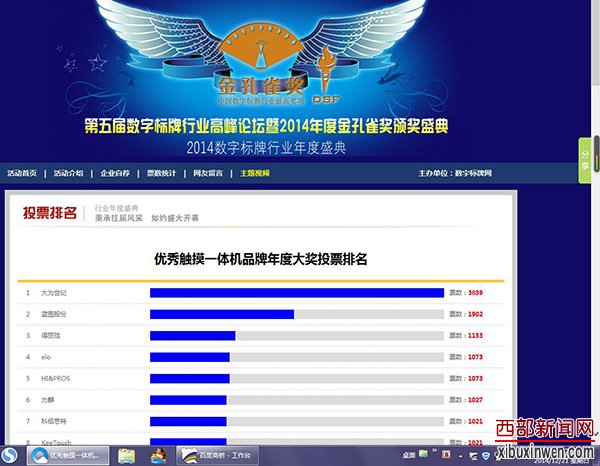
Task: Click the QQ-style icon beside taskbar folder
Action: [x=158, y=456]
